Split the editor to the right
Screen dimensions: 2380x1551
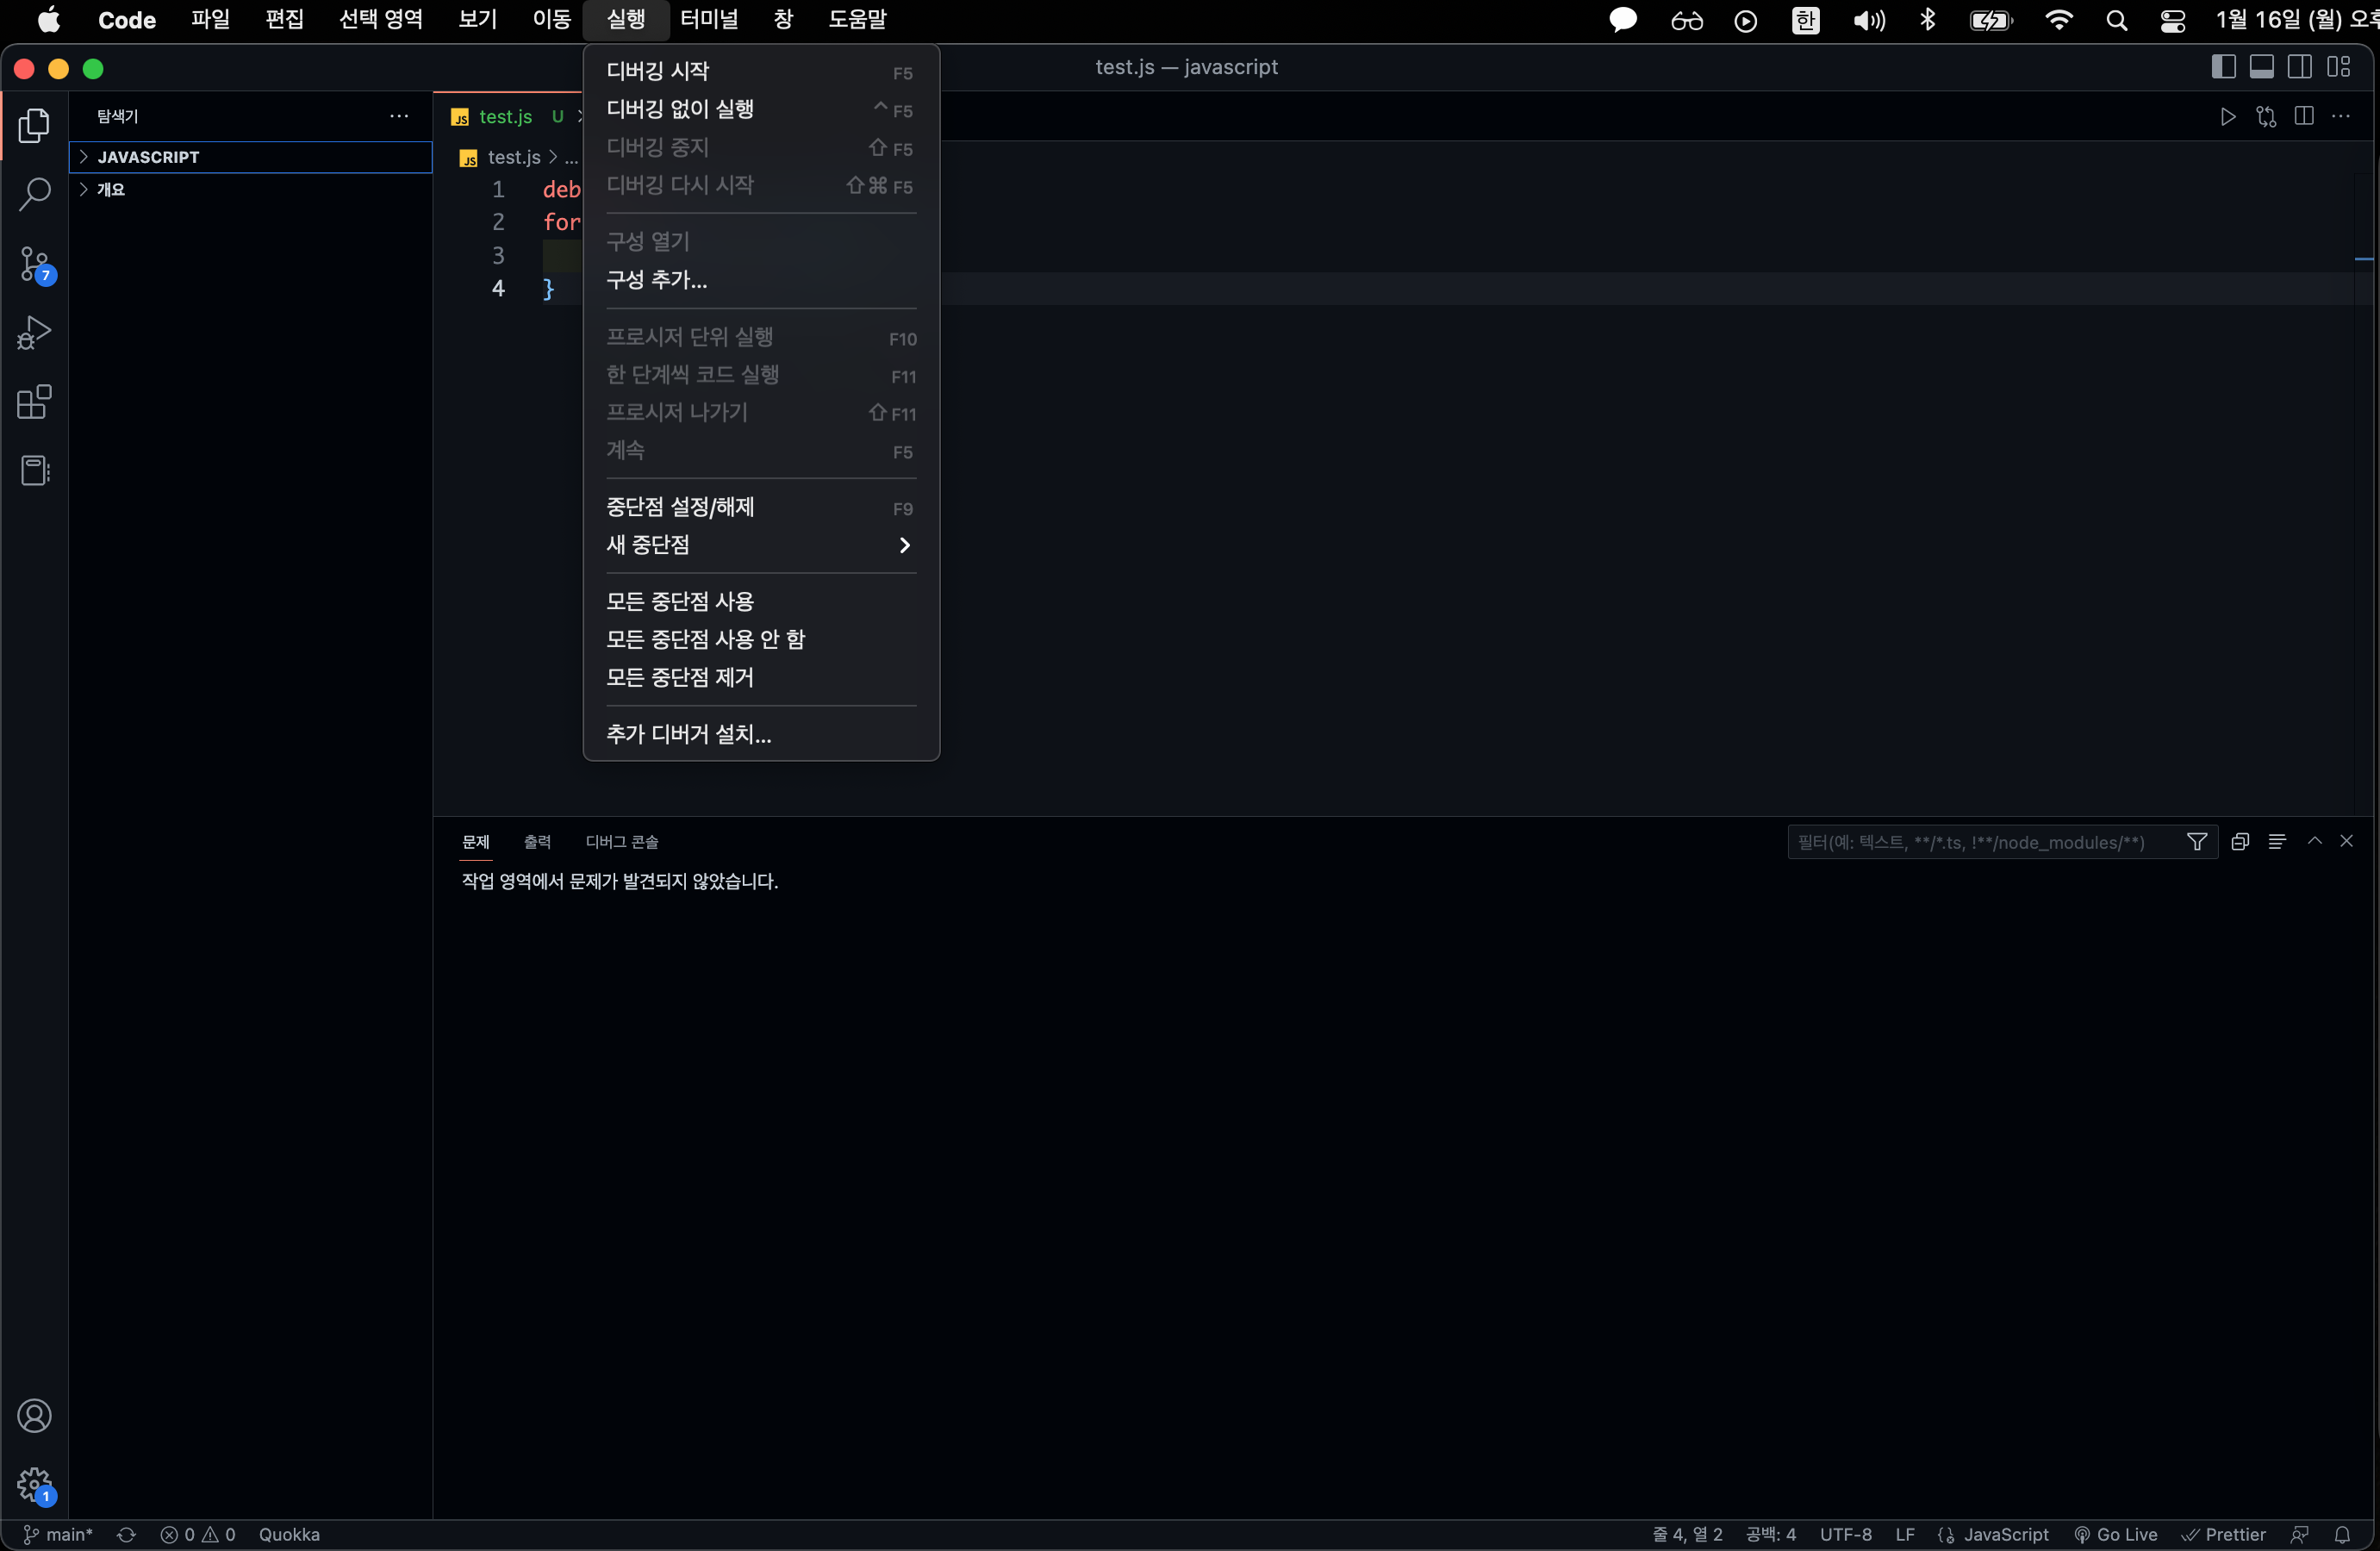[x=2304, y=117]
